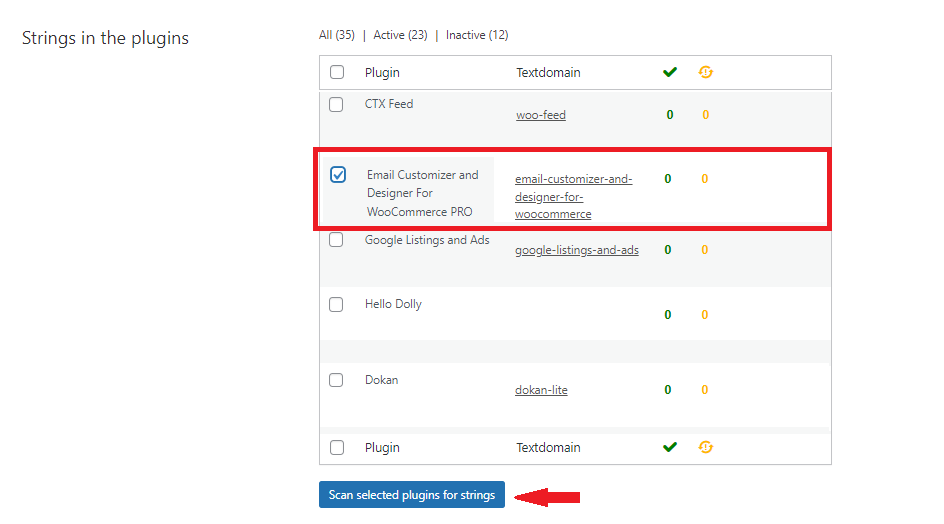The width and height of the screenshot is (944, 524).
Task: Click the CTX Feed plugin name
Action: [x=389, y=104]
